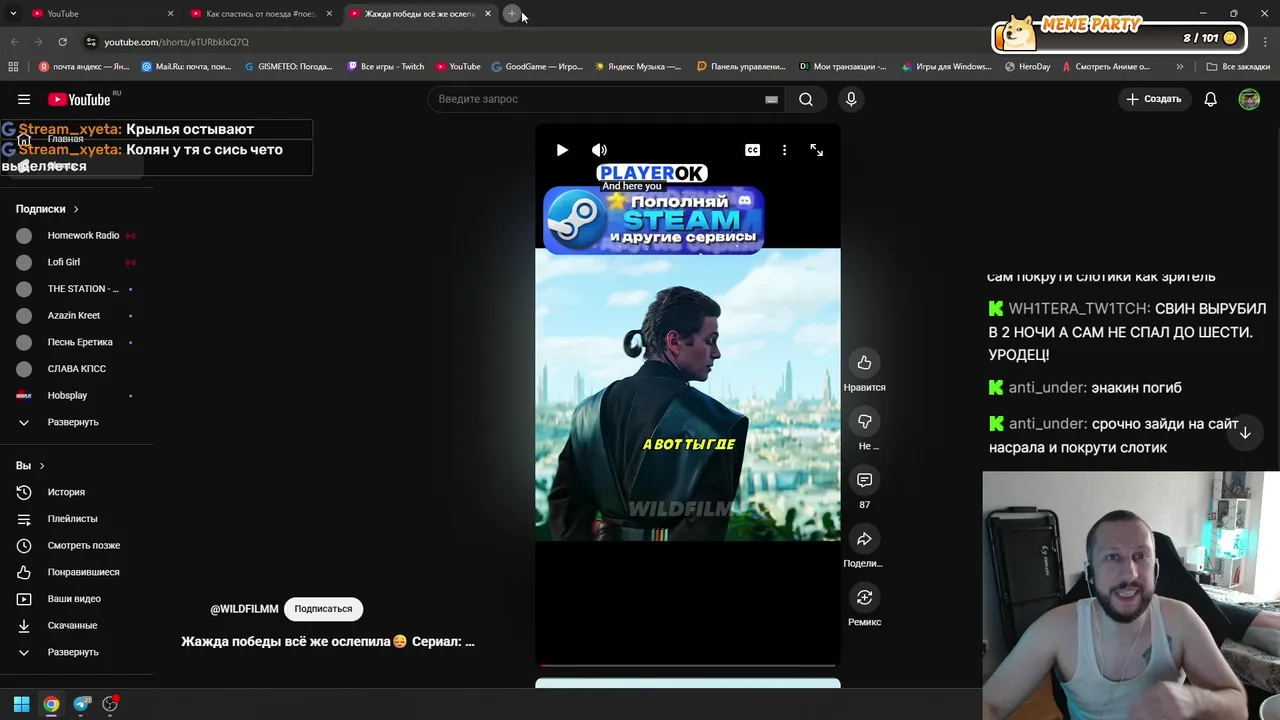Click the address bar URL
1280x720 pixels.
pos(176,42)
